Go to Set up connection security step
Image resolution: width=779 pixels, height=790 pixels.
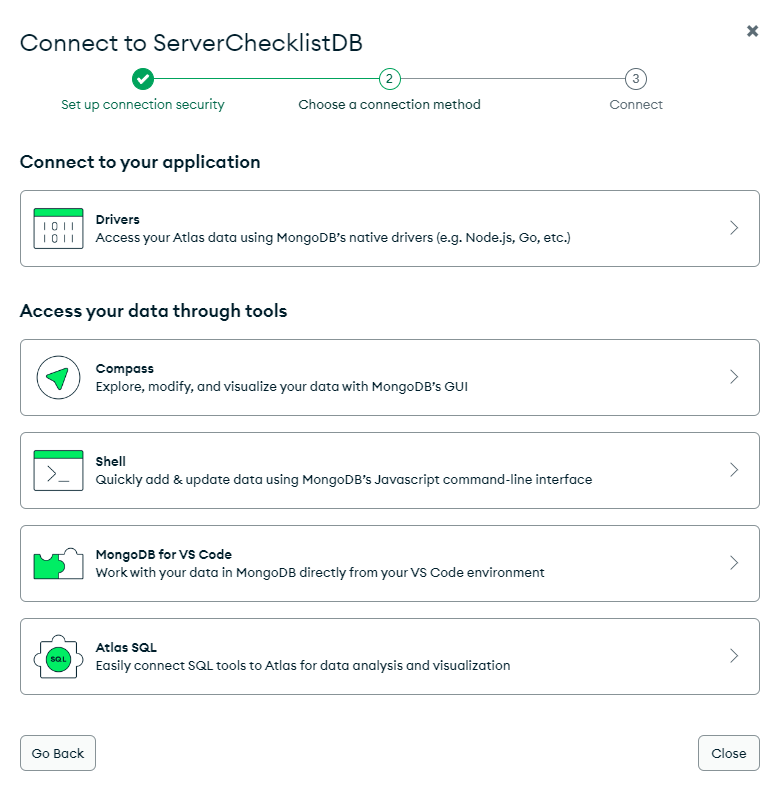(143, 104)
